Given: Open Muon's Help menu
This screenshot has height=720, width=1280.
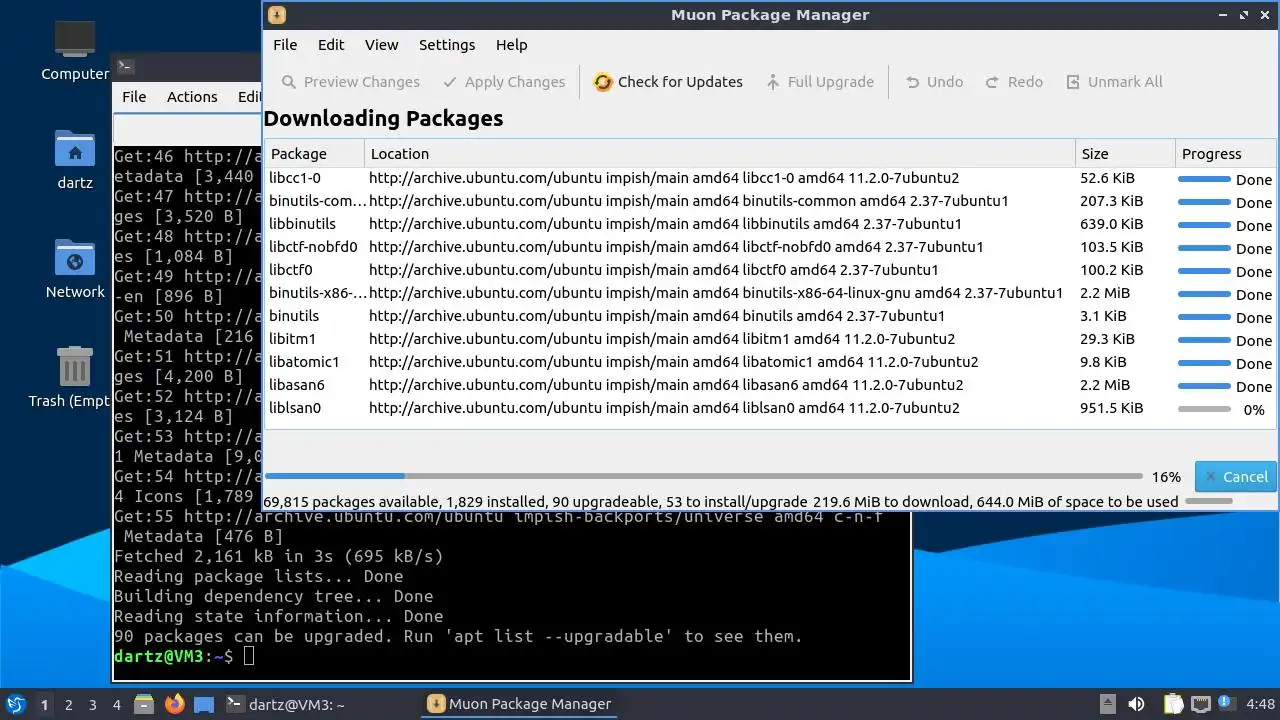Looking at the screenshot, I should [511, 45].
